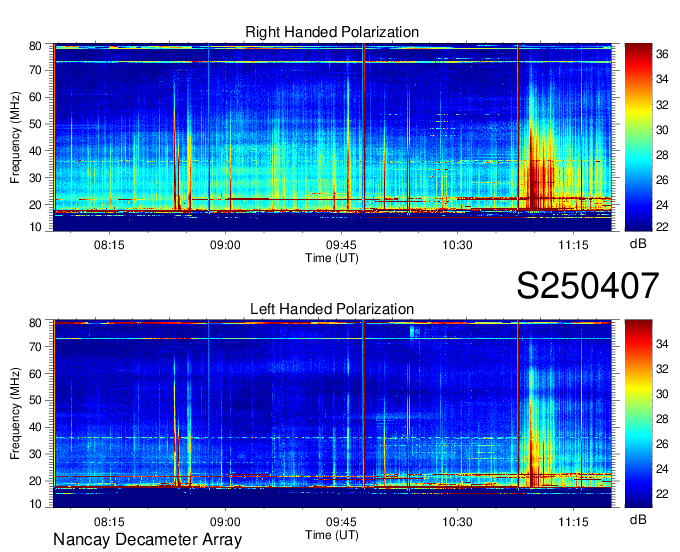The height and width of the screenshot is (552, 680).
Task: Select the 10 MHz tick of left-handed plot
Action: [x=35, y=504]
